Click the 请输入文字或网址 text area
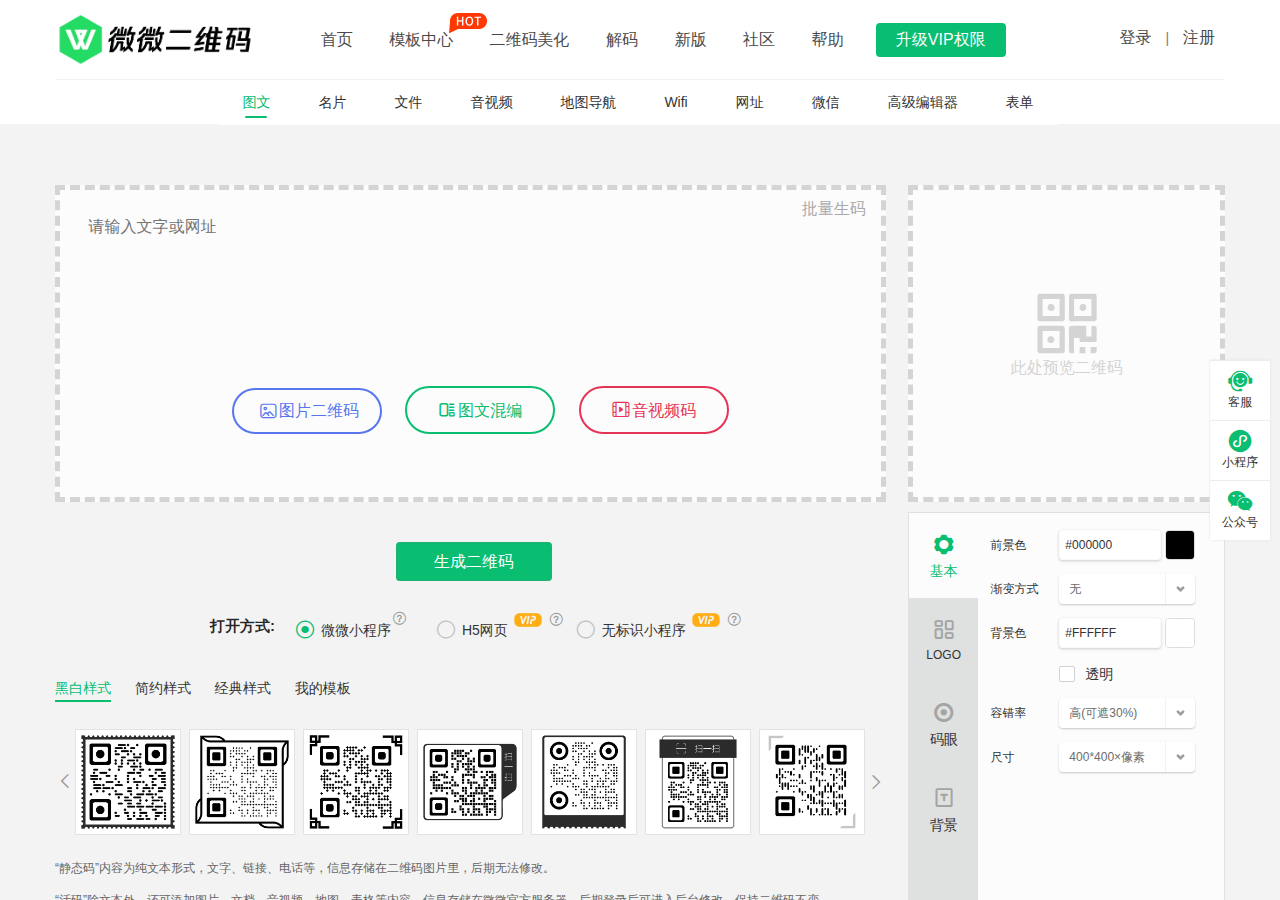The image size is (1280, 900). coord(470,343)
